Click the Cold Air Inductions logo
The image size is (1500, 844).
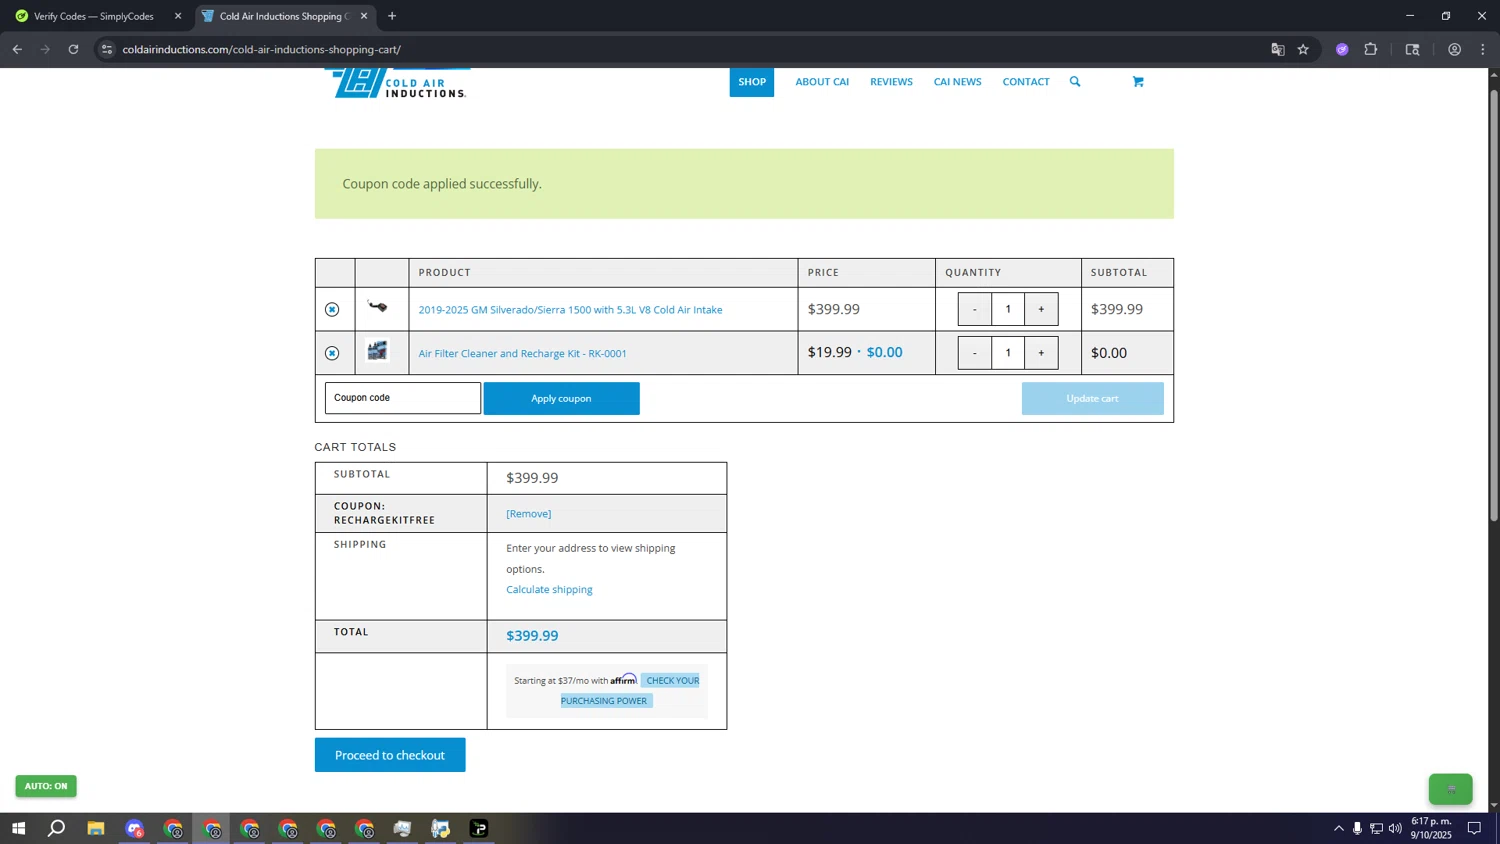397,83
